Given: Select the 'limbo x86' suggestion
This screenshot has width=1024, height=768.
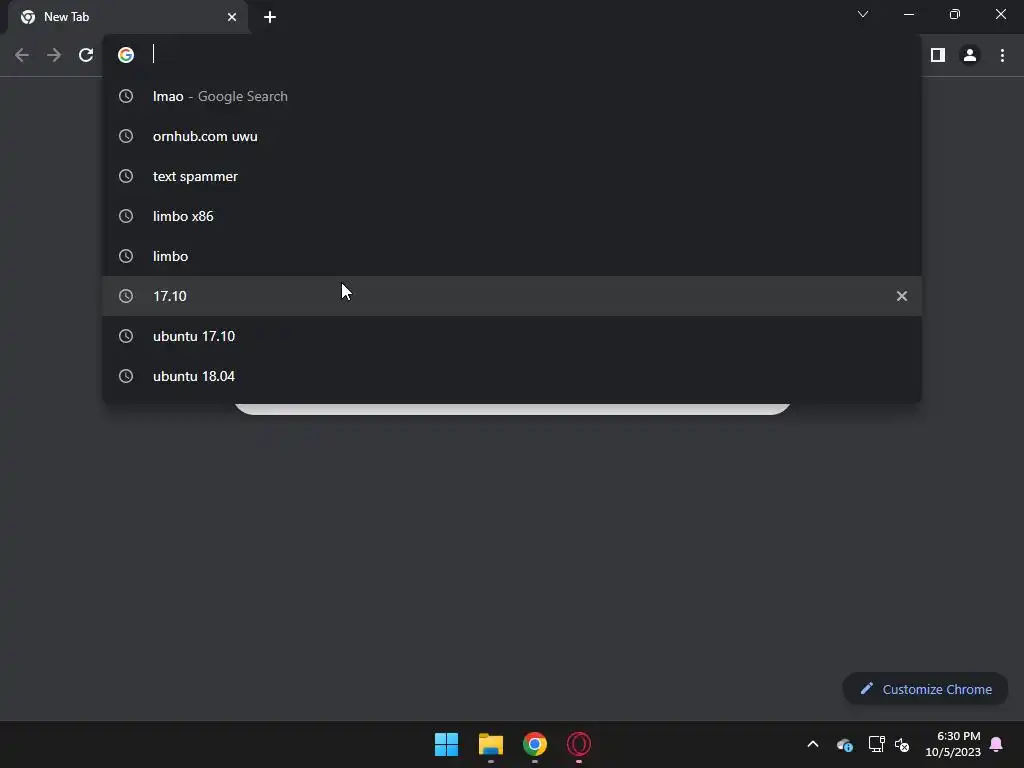Looking at the screenshot, I should (512, 216).
